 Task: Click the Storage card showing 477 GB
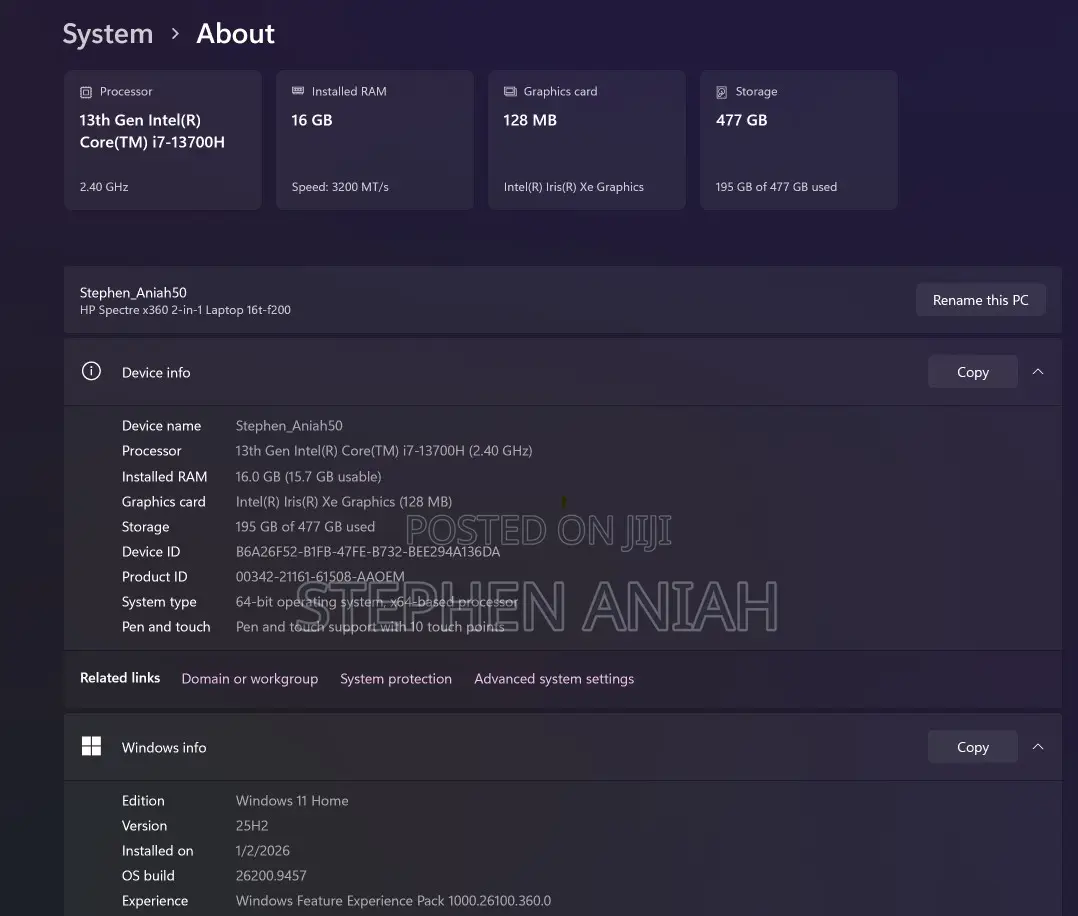coord(799,140)
